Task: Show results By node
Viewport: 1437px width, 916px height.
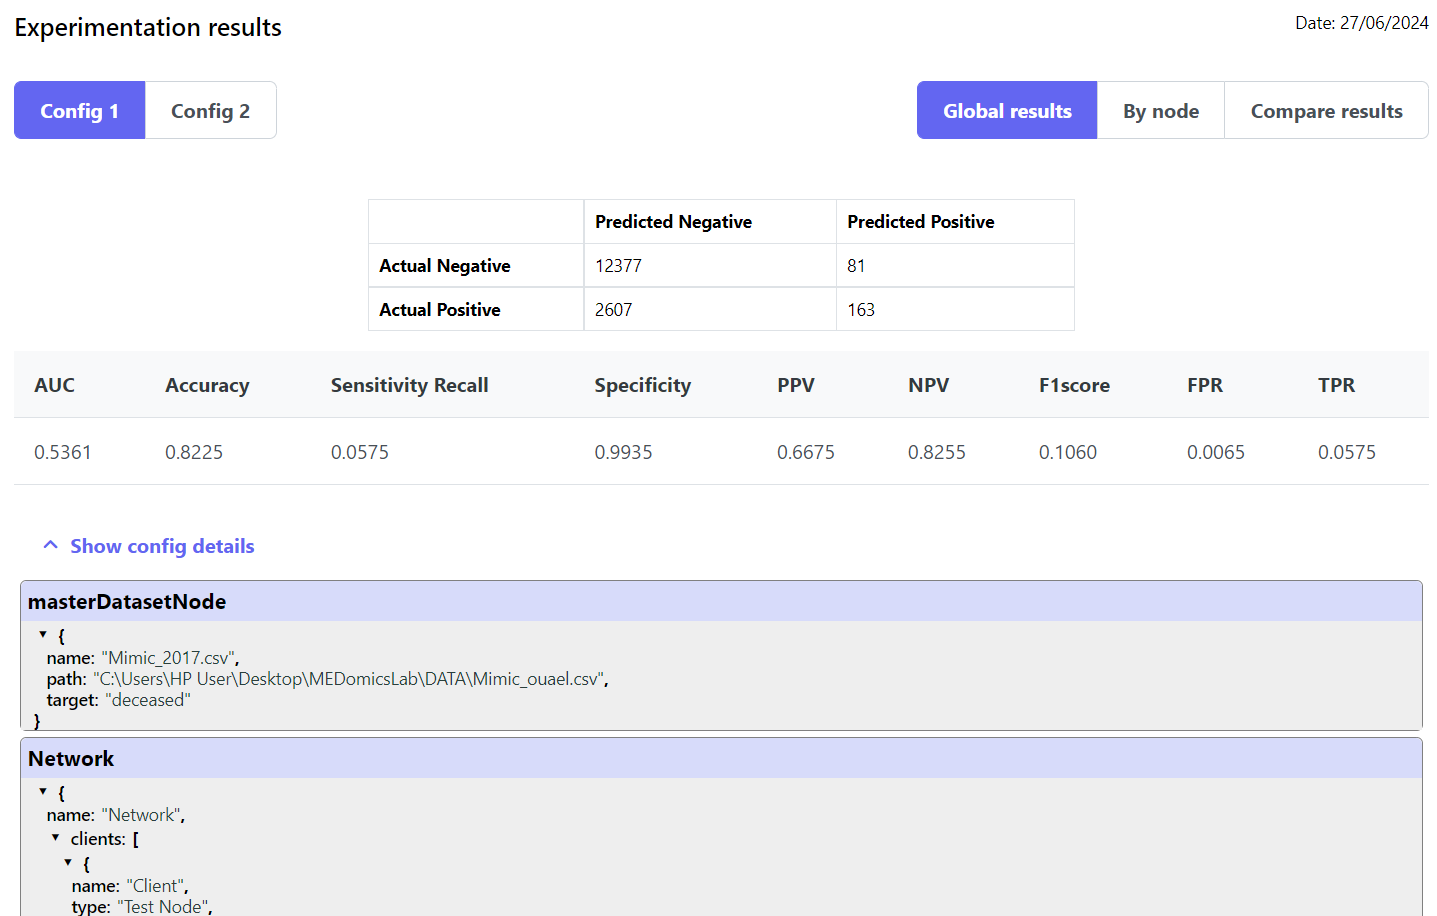Action: pos(1160,111)
